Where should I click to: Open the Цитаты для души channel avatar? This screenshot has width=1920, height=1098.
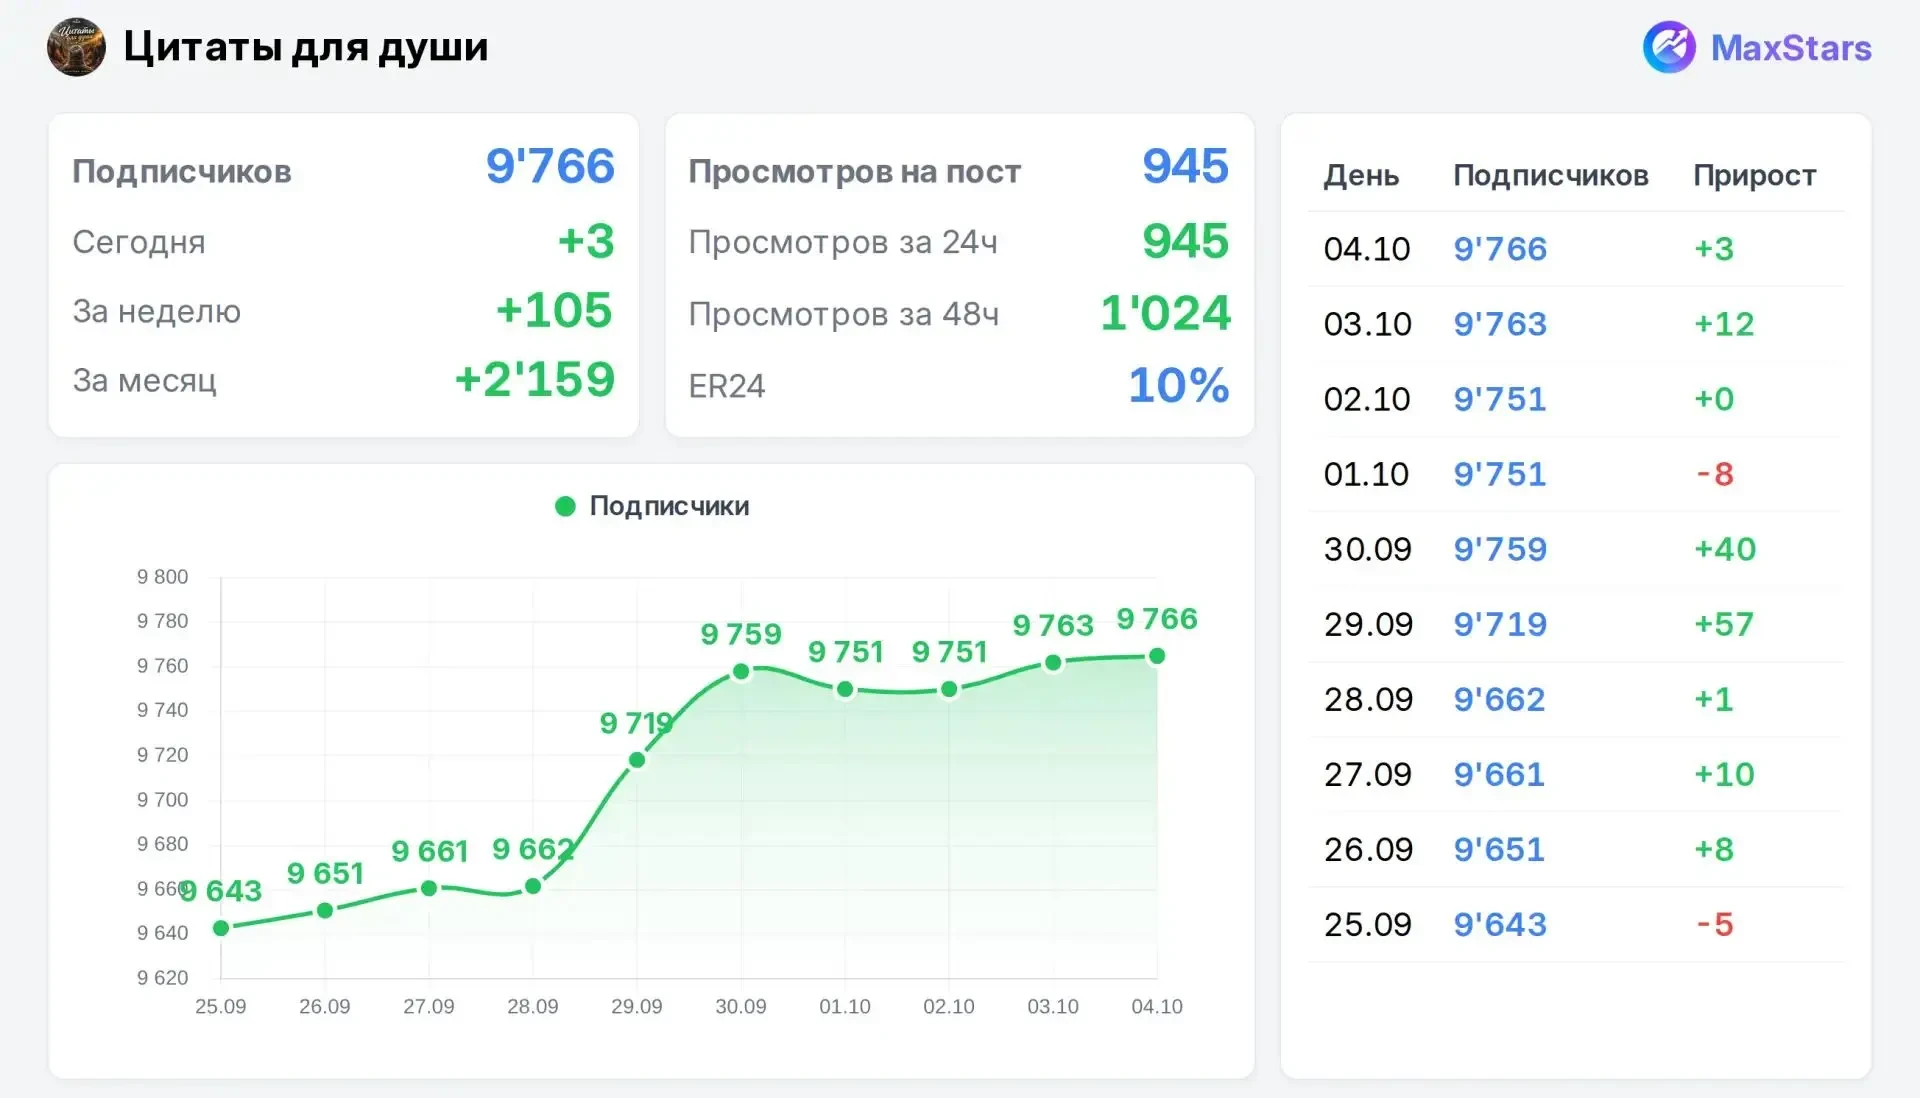(76, 47)
